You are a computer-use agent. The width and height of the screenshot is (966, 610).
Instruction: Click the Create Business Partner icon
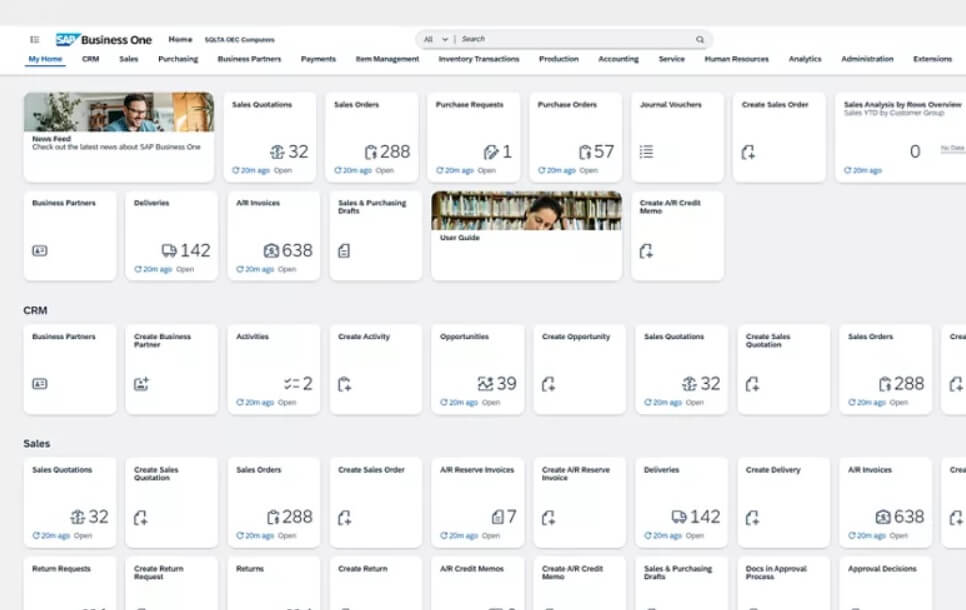(141, 384)
